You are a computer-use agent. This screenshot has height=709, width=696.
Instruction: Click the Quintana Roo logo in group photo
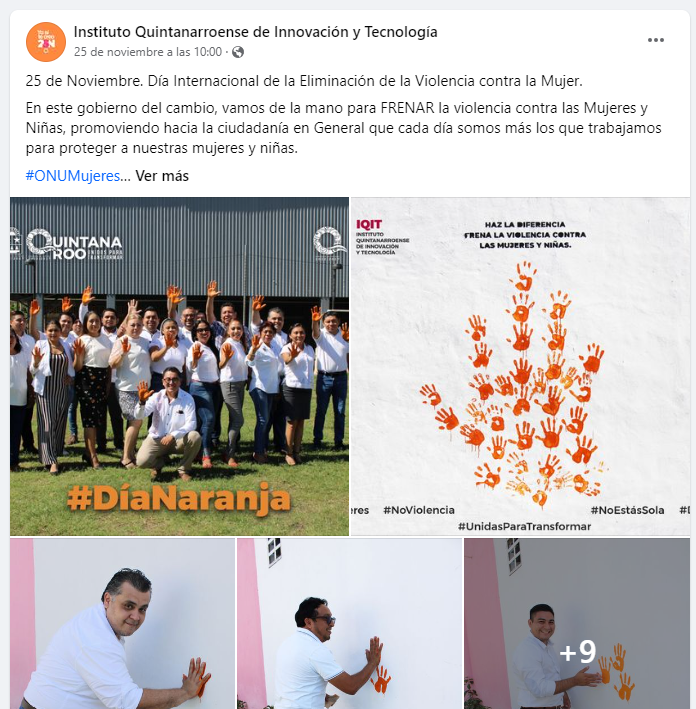click(75, 245)
